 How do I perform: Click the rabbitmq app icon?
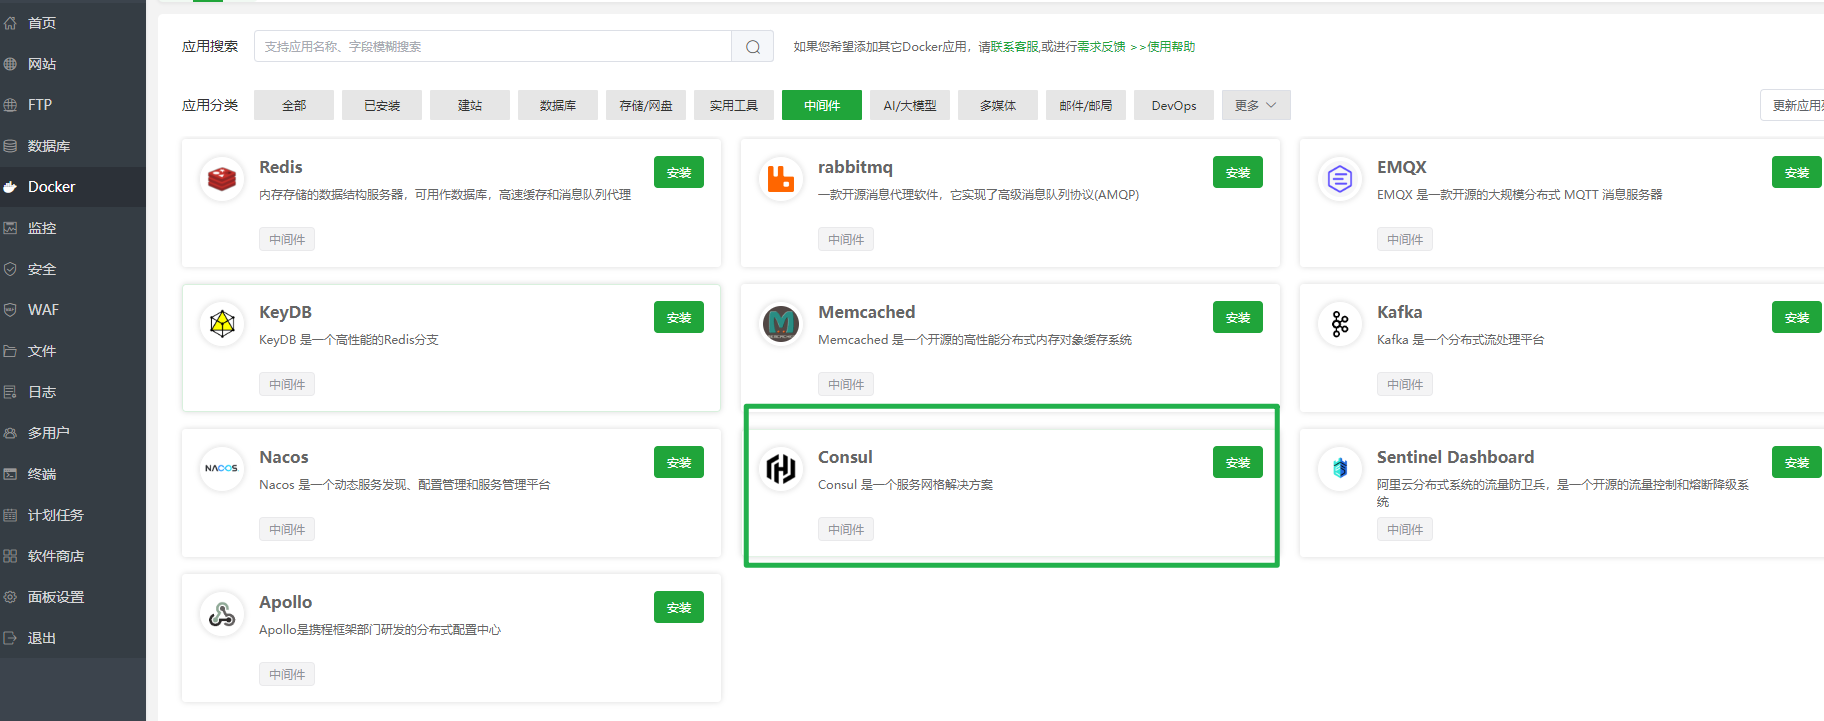pos(781,179)
